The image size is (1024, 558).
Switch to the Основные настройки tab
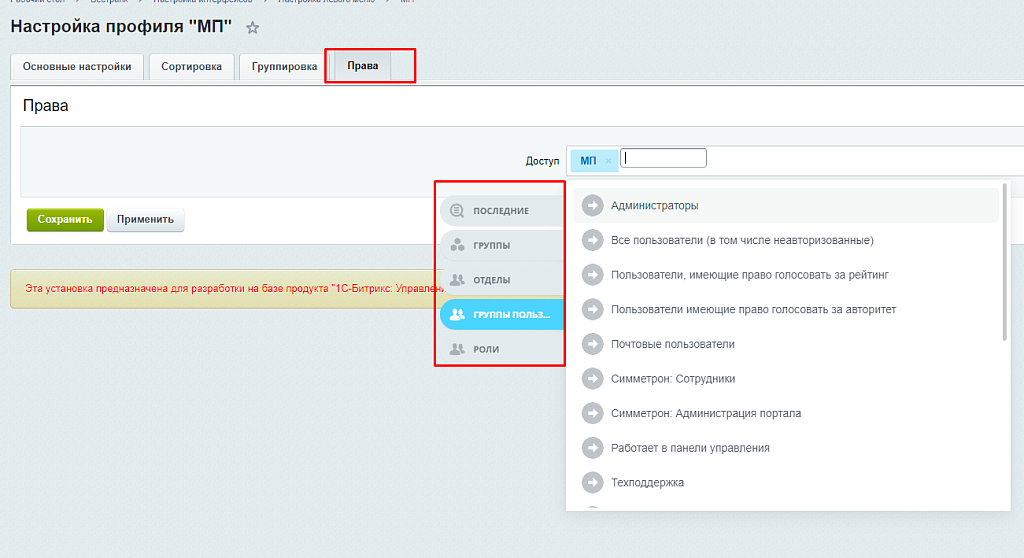pos(77,67)
